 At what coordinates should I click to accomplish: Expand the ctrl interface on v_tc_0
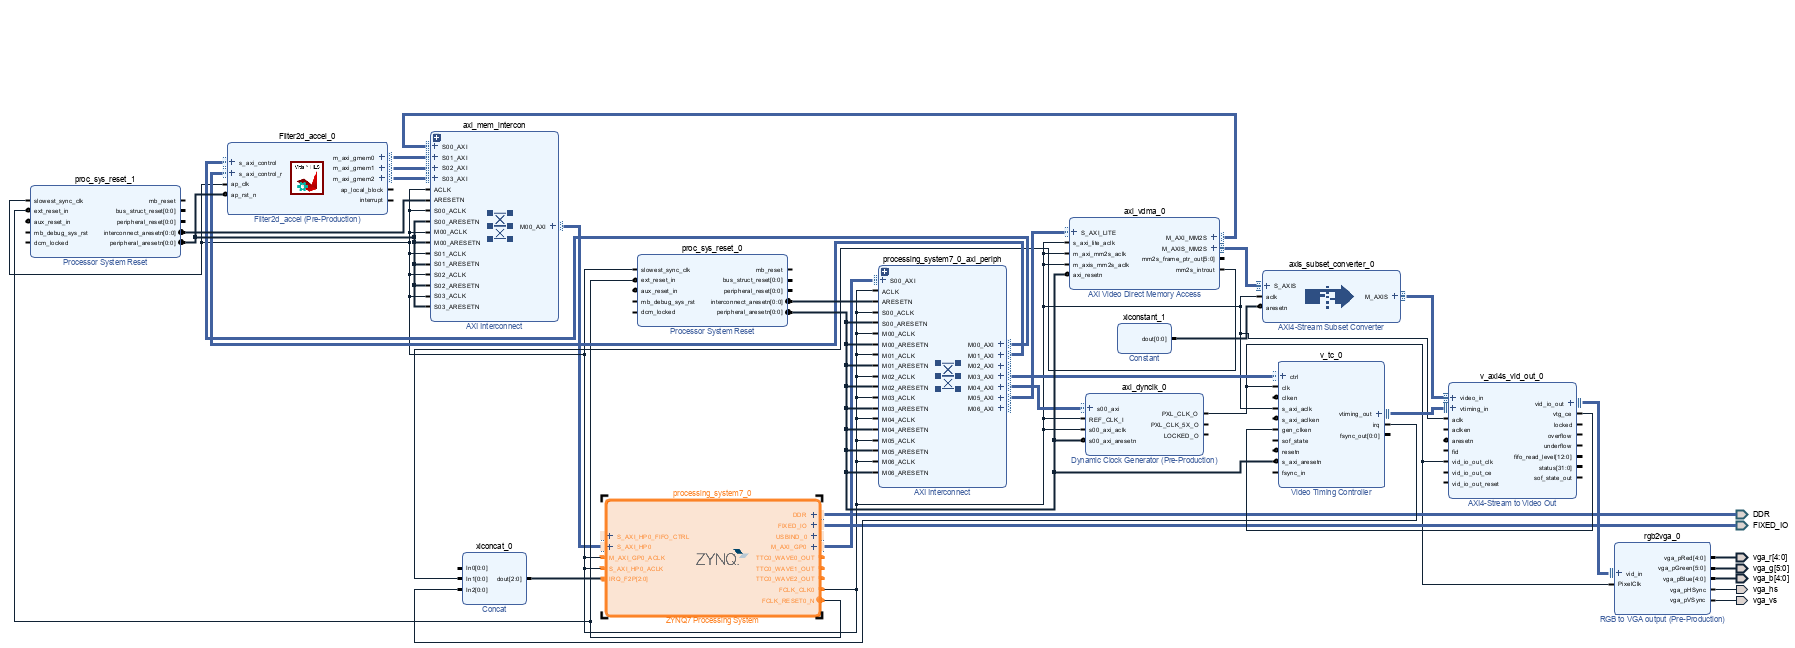click(1283, 377)
